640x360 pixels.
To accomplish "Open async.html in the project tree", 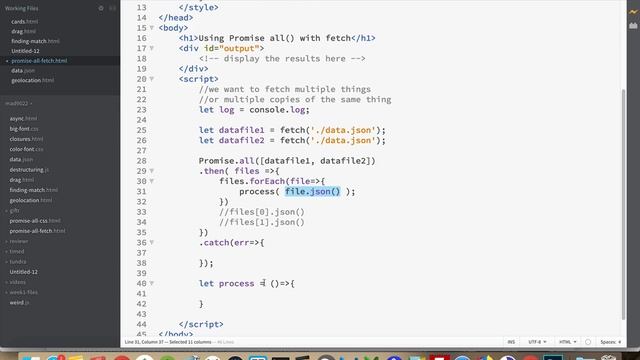I will coord(23,119).
